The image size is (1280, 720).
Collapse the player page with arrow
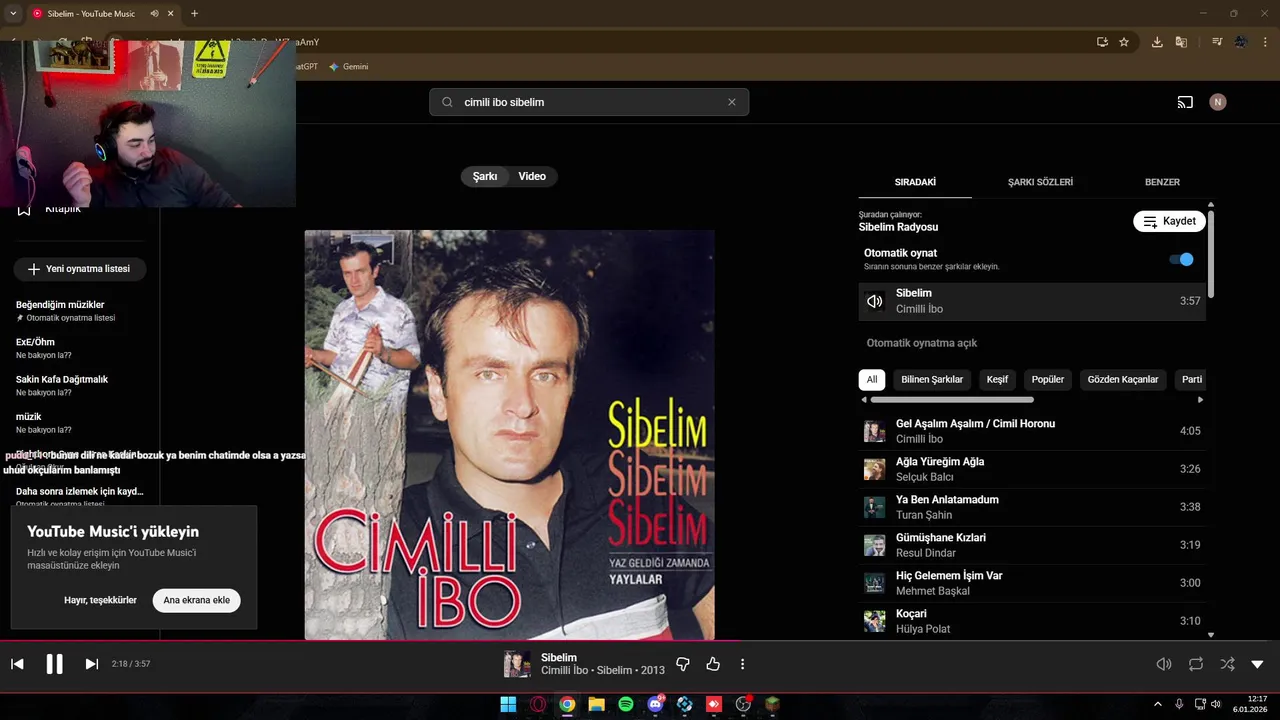[1257, 664]
